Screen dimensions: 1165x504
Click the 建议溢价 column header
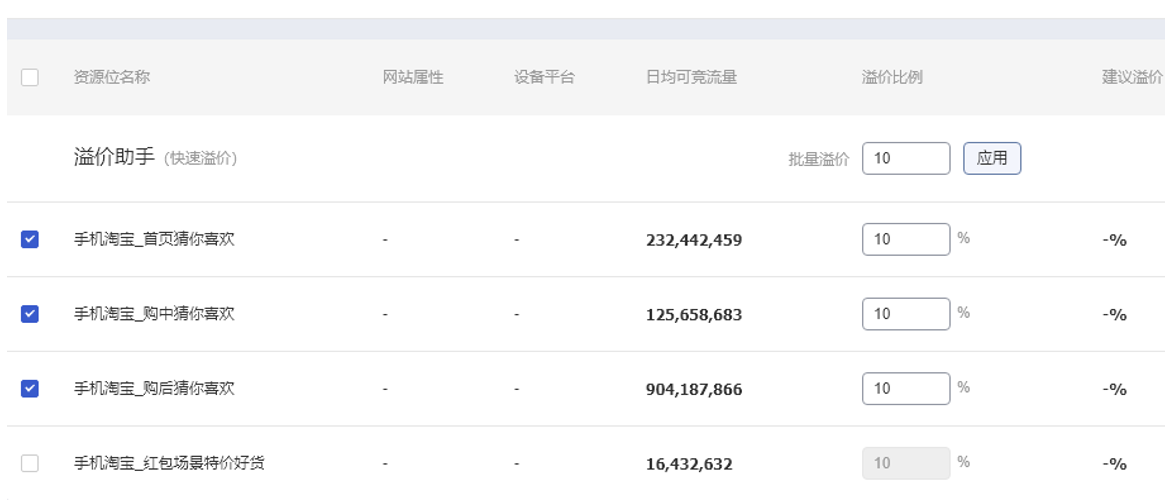tap(1132, 77)
